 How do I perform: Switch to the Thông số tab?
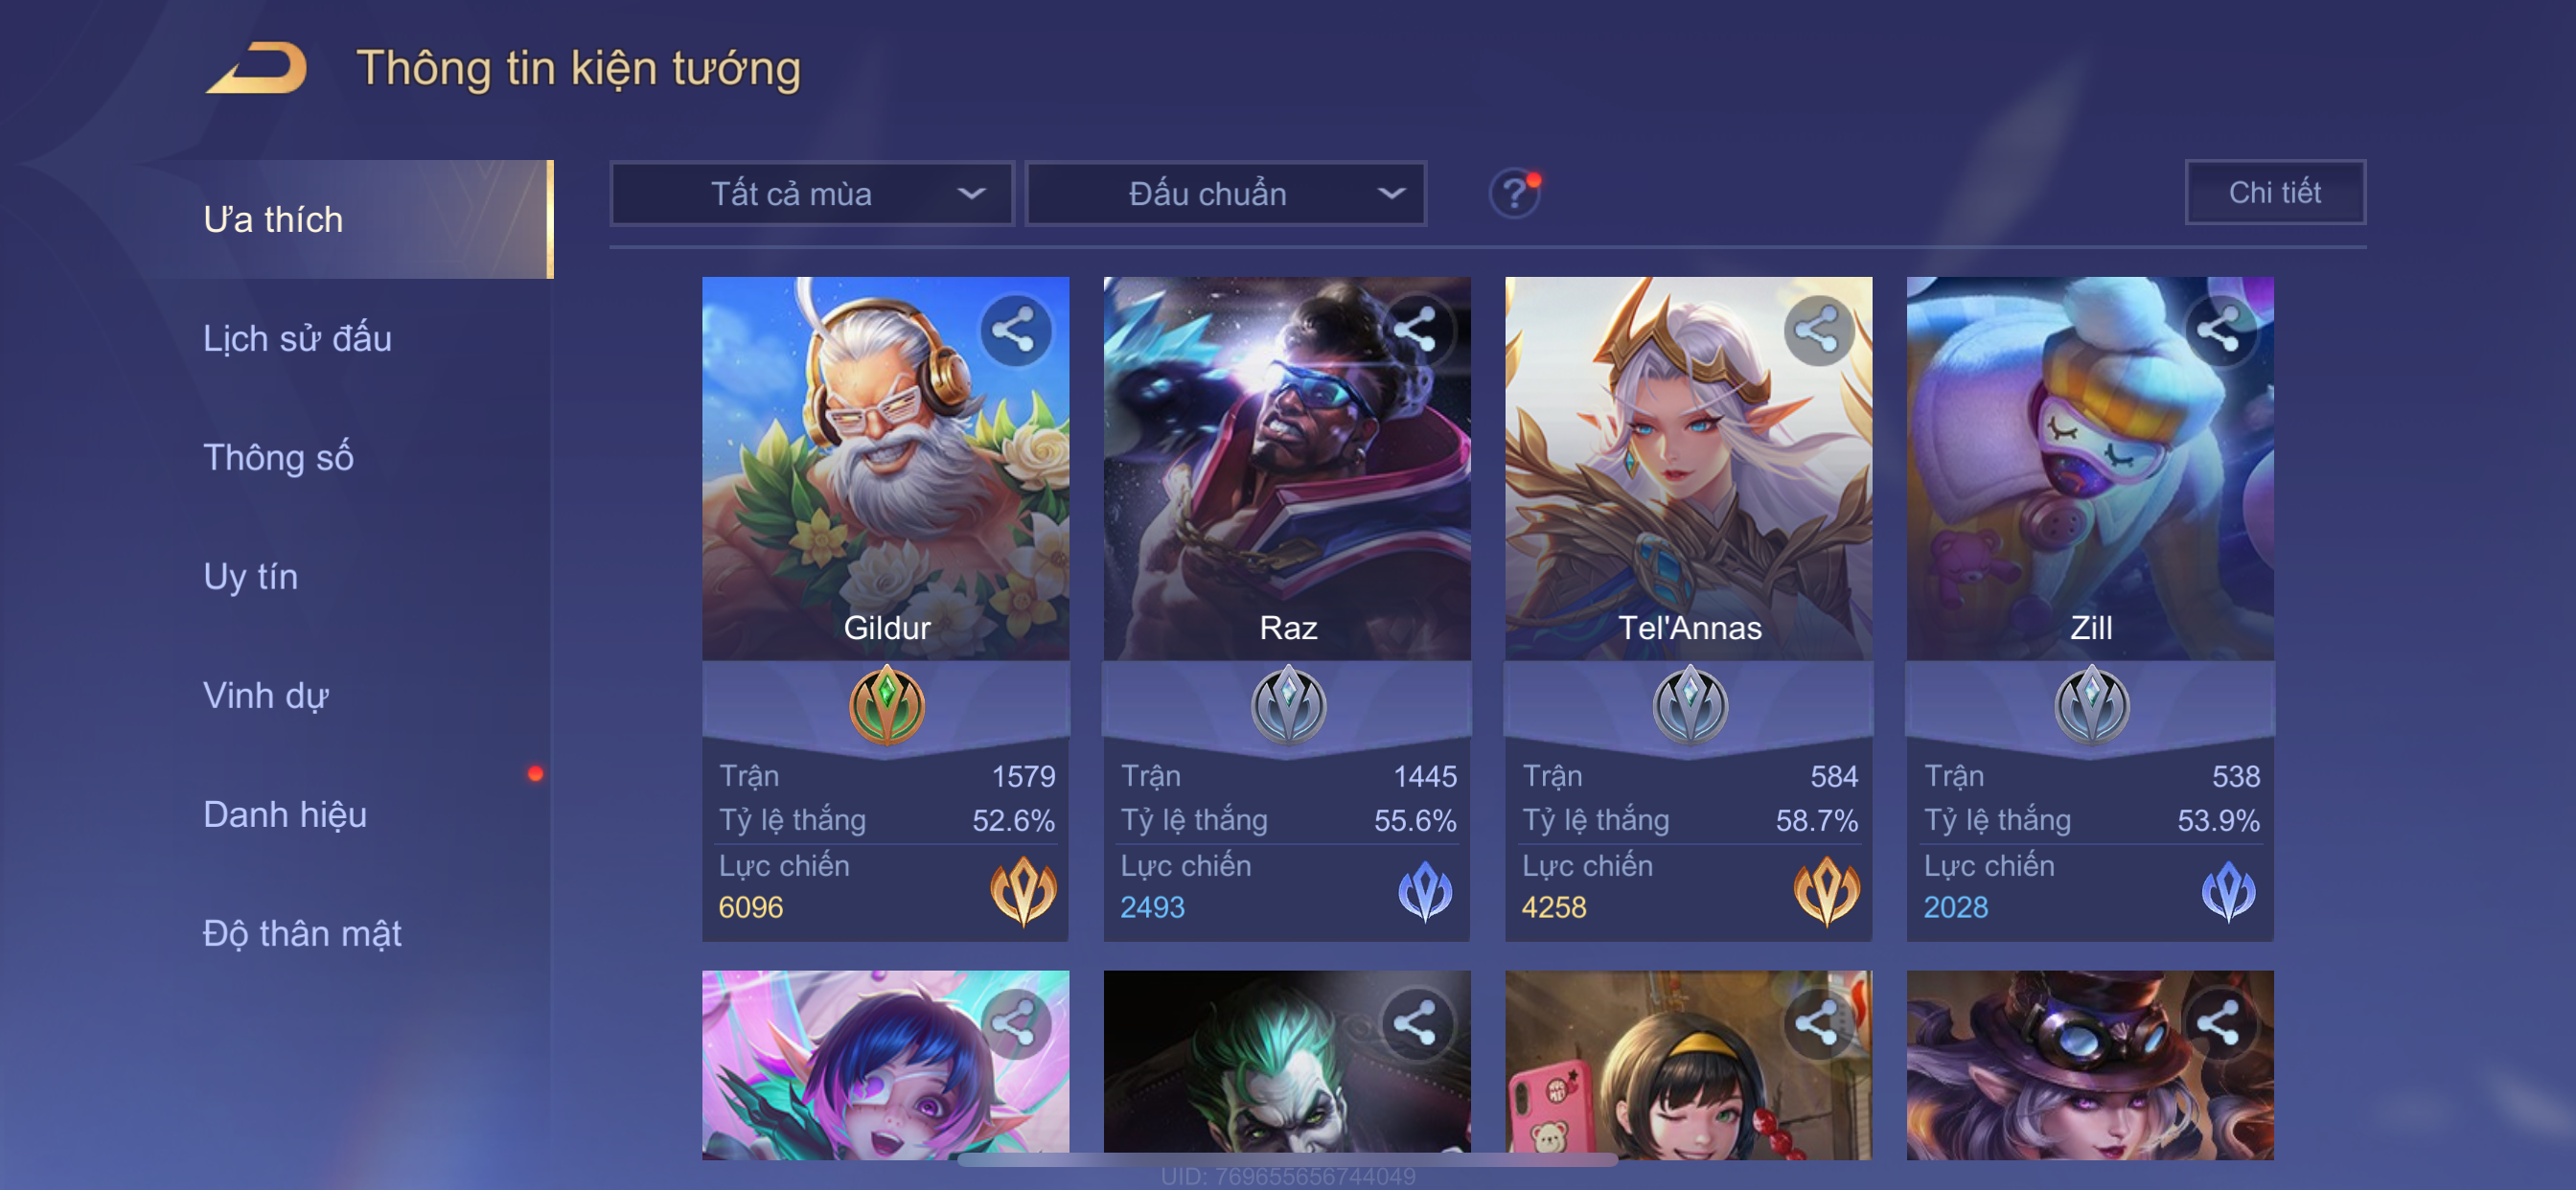[278, 457]
